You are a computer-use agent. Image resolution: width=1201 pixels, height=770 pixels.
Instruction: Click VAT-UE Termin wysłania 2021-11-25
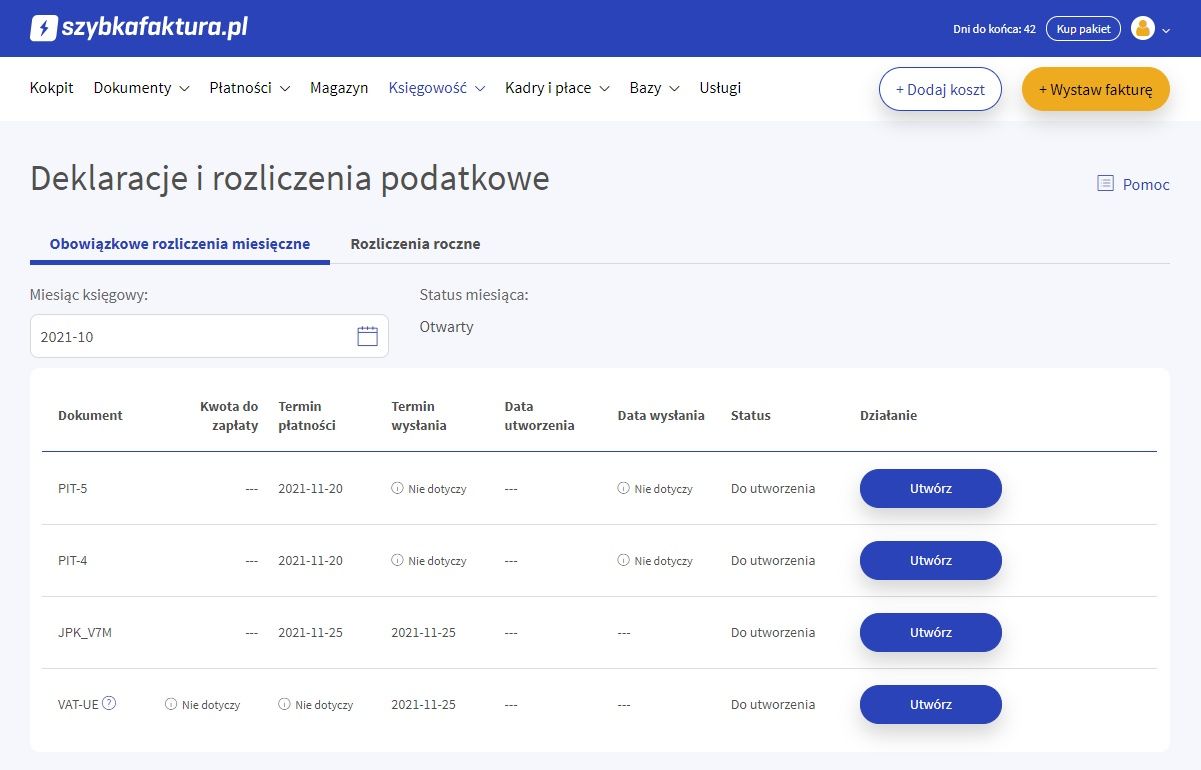(x=423, y=705)
